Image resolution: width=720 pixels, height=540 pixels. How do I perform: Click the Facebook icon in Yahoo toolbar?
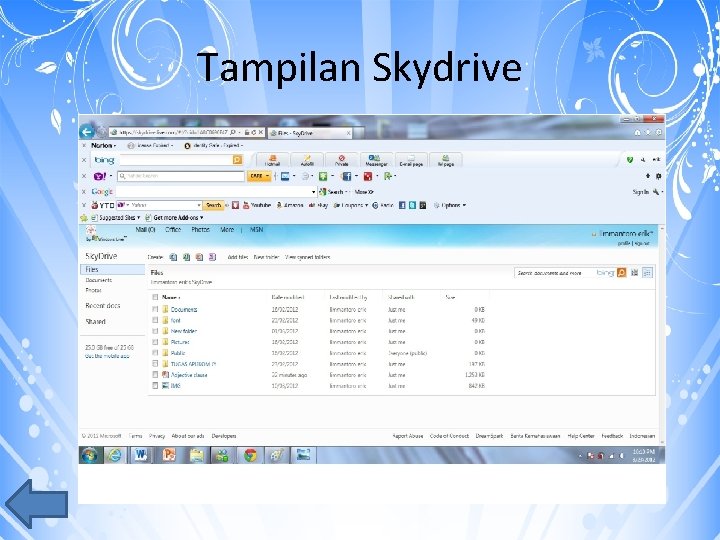click(x=346, y=176)
